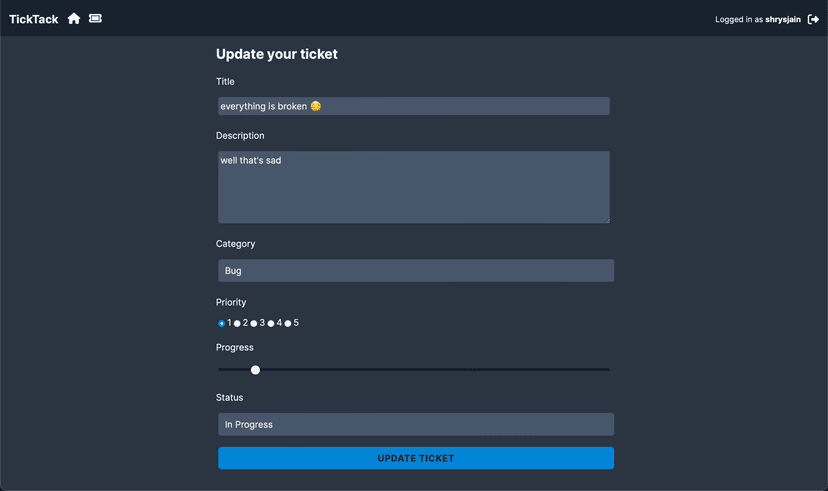Go to the home page icon
Viewport: 828px width, 491px height.
click(x=74, y=19)
